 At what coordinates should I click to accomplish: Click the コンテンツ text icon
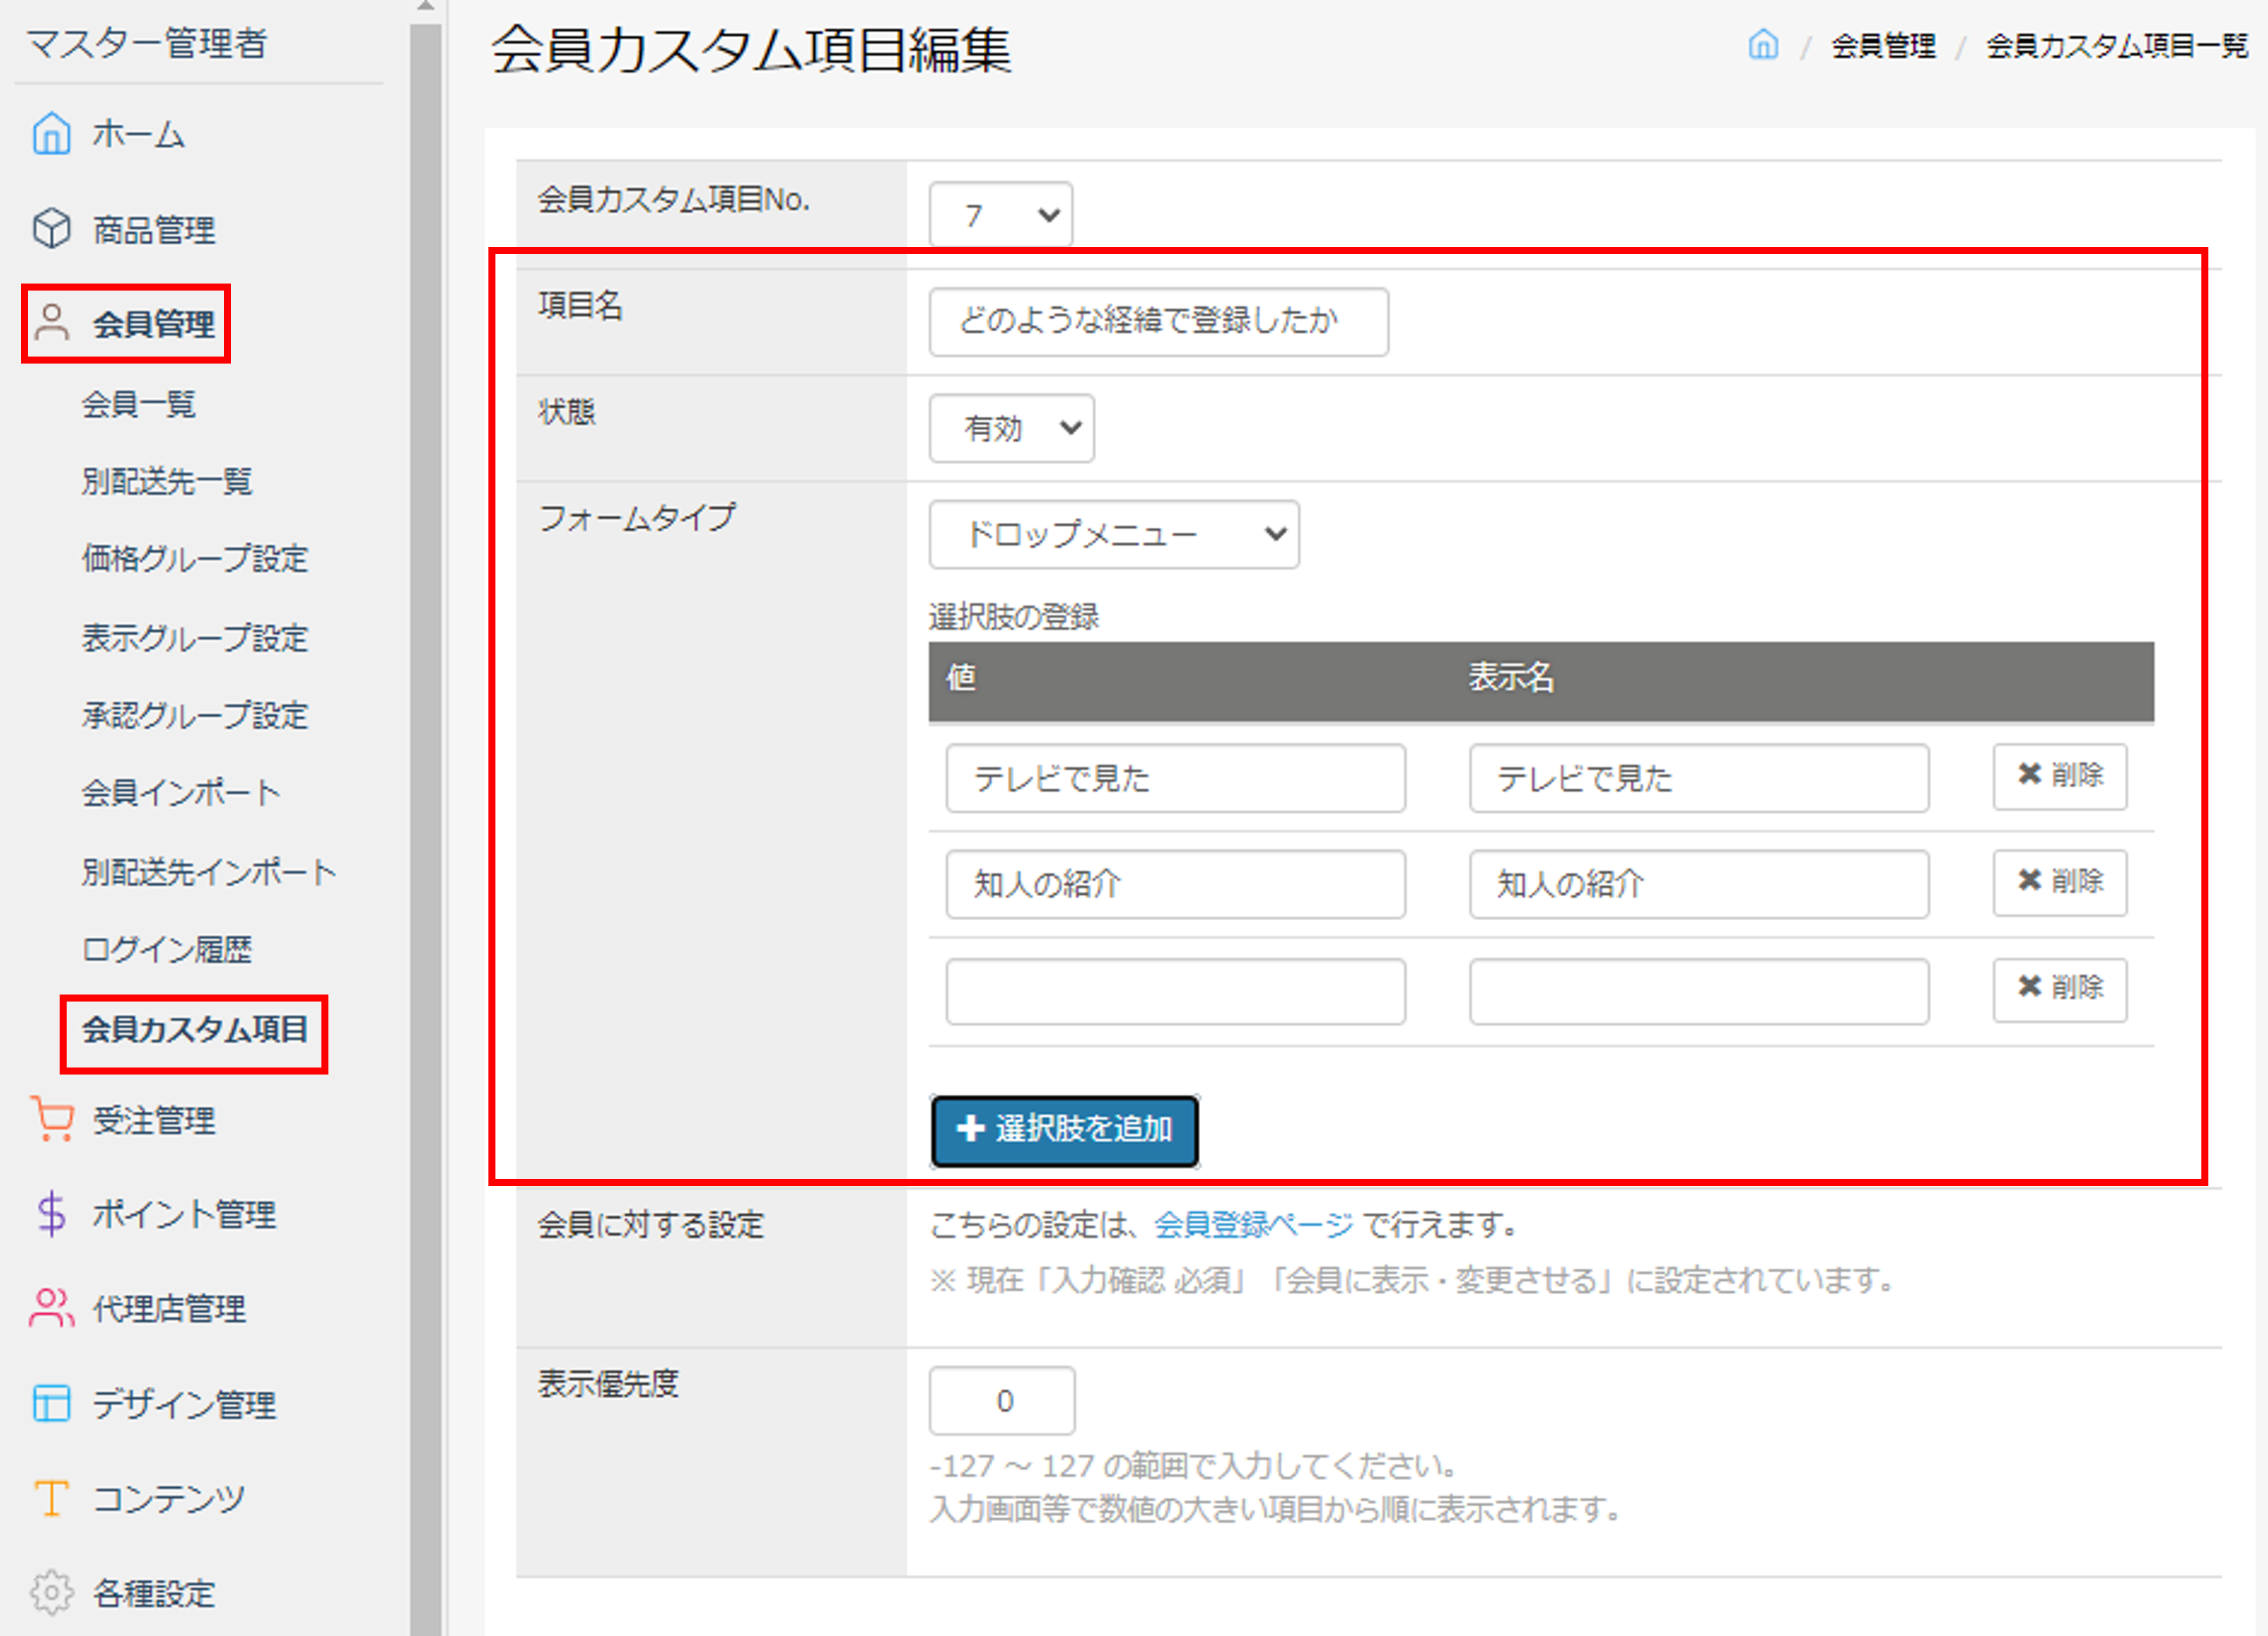[x=51, y=1498]
